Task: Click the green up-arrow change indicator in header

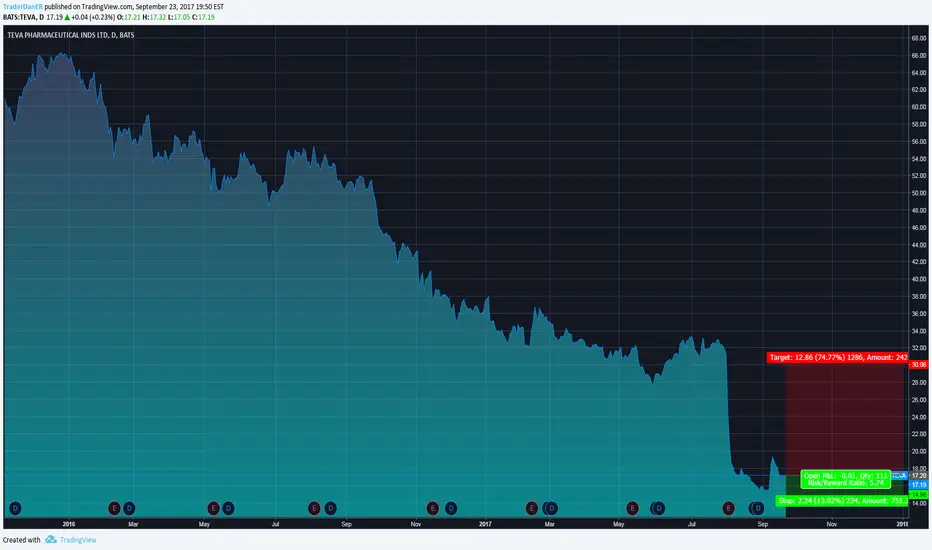Action: point(67,17)
